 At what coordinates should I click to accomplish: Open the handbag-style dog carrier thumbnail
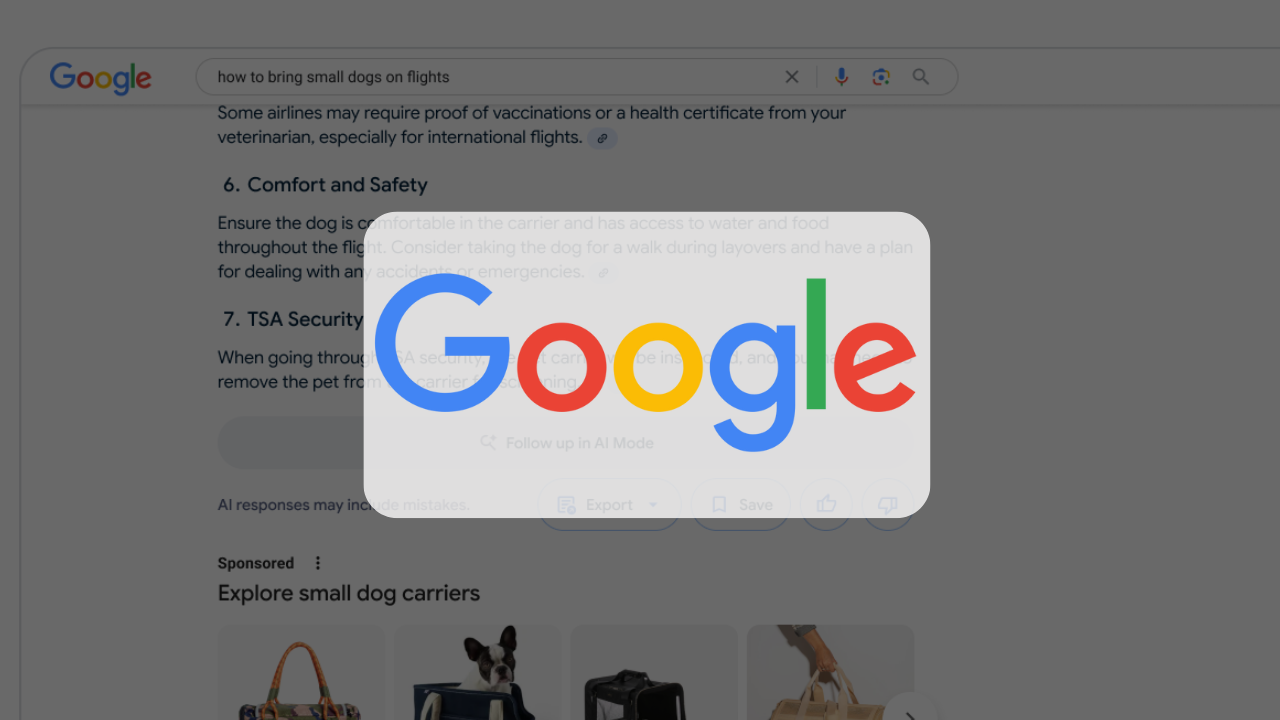click(x=301, y=672)
